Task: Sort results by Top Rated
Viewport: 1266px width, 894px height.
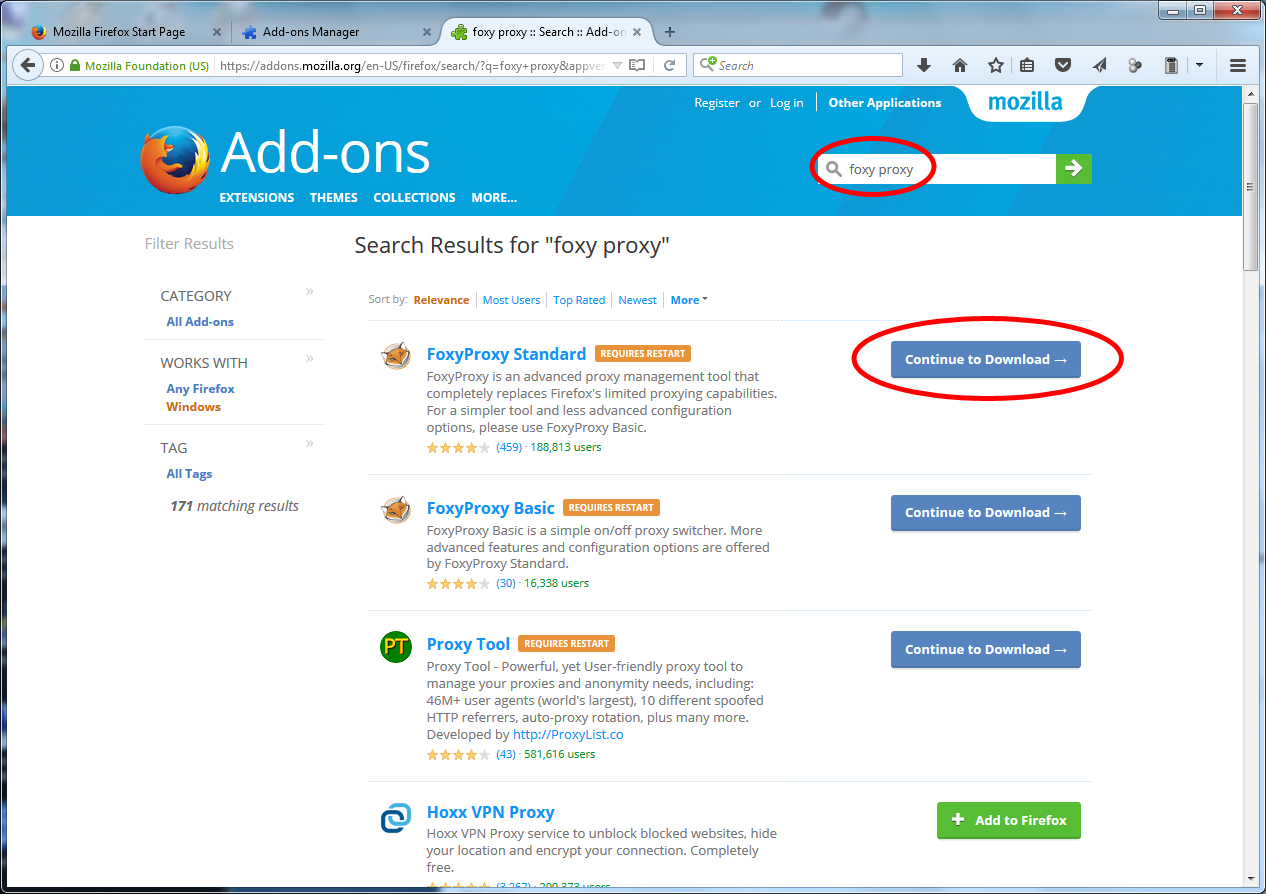Action: [579, 300]
